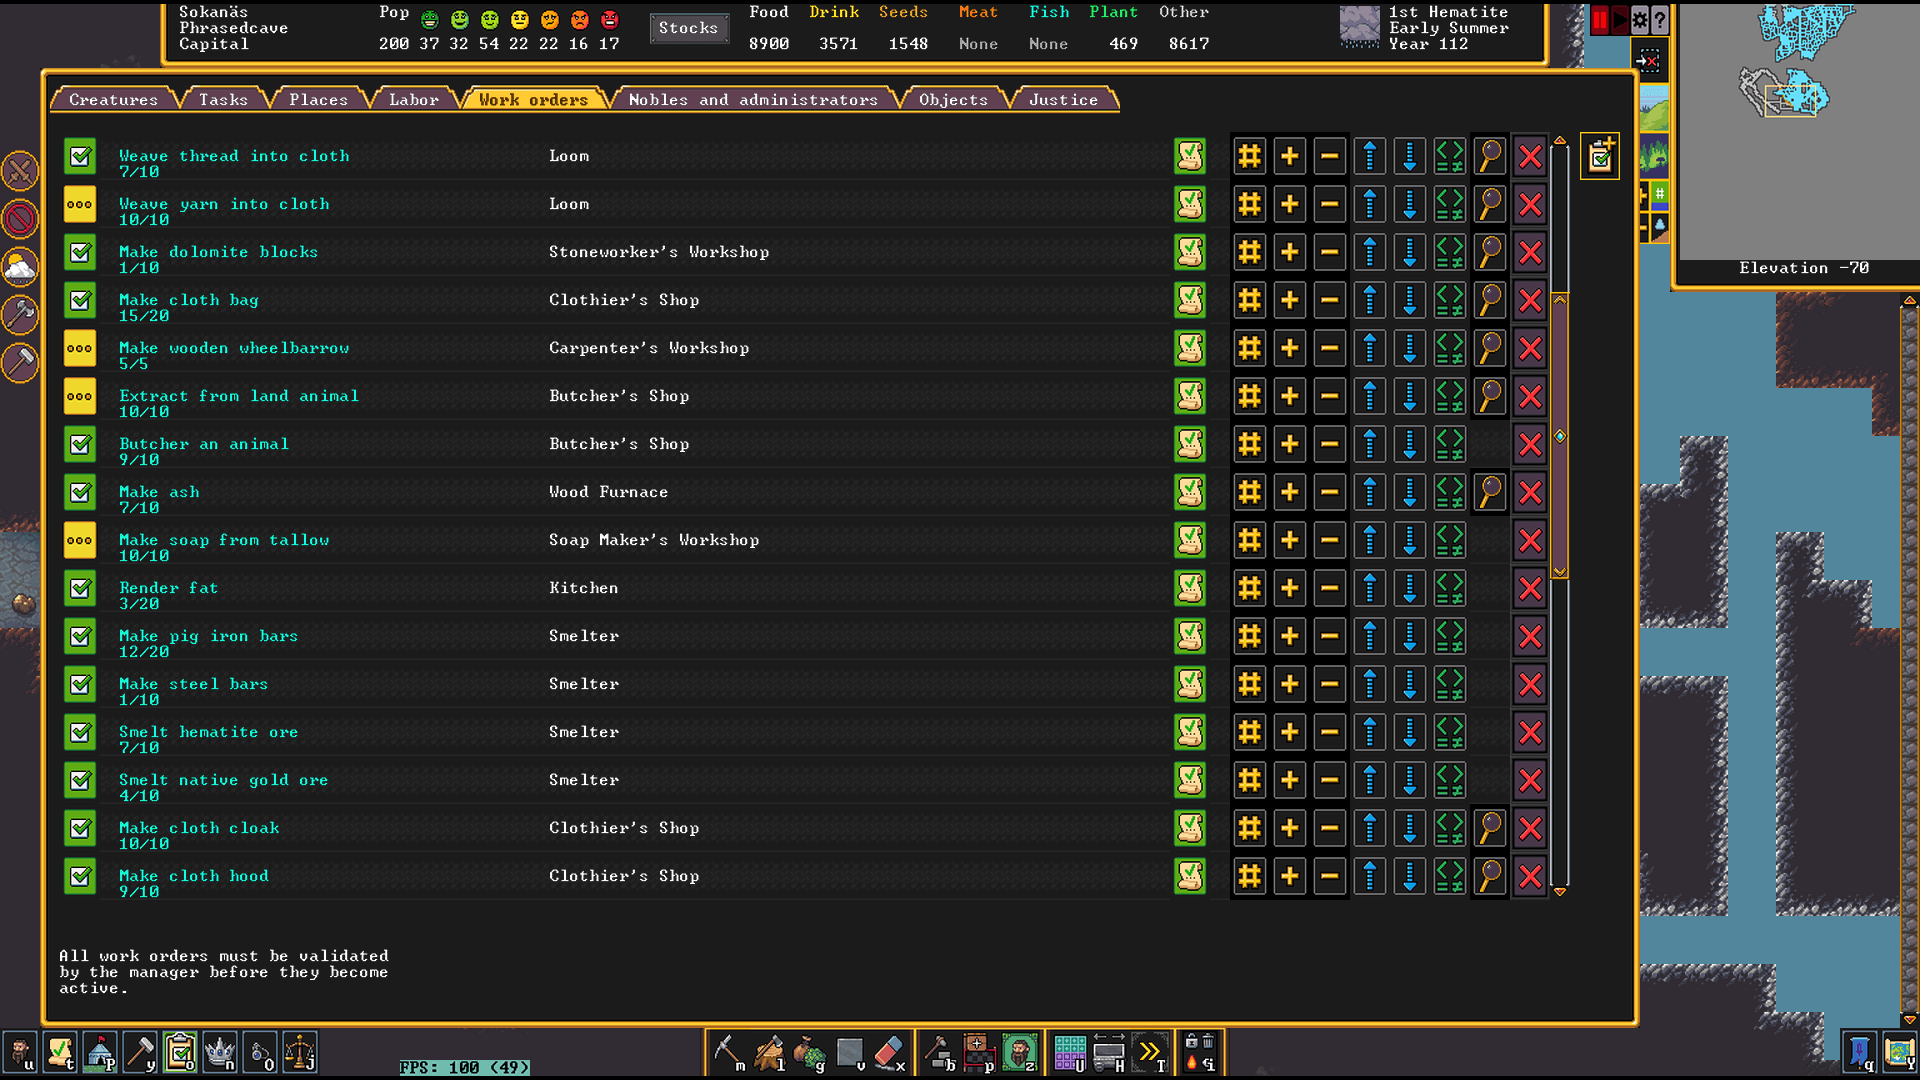Toggle the Render fat order status box
Viewport: 1920px width, 1080px height.
pos(80,588)
